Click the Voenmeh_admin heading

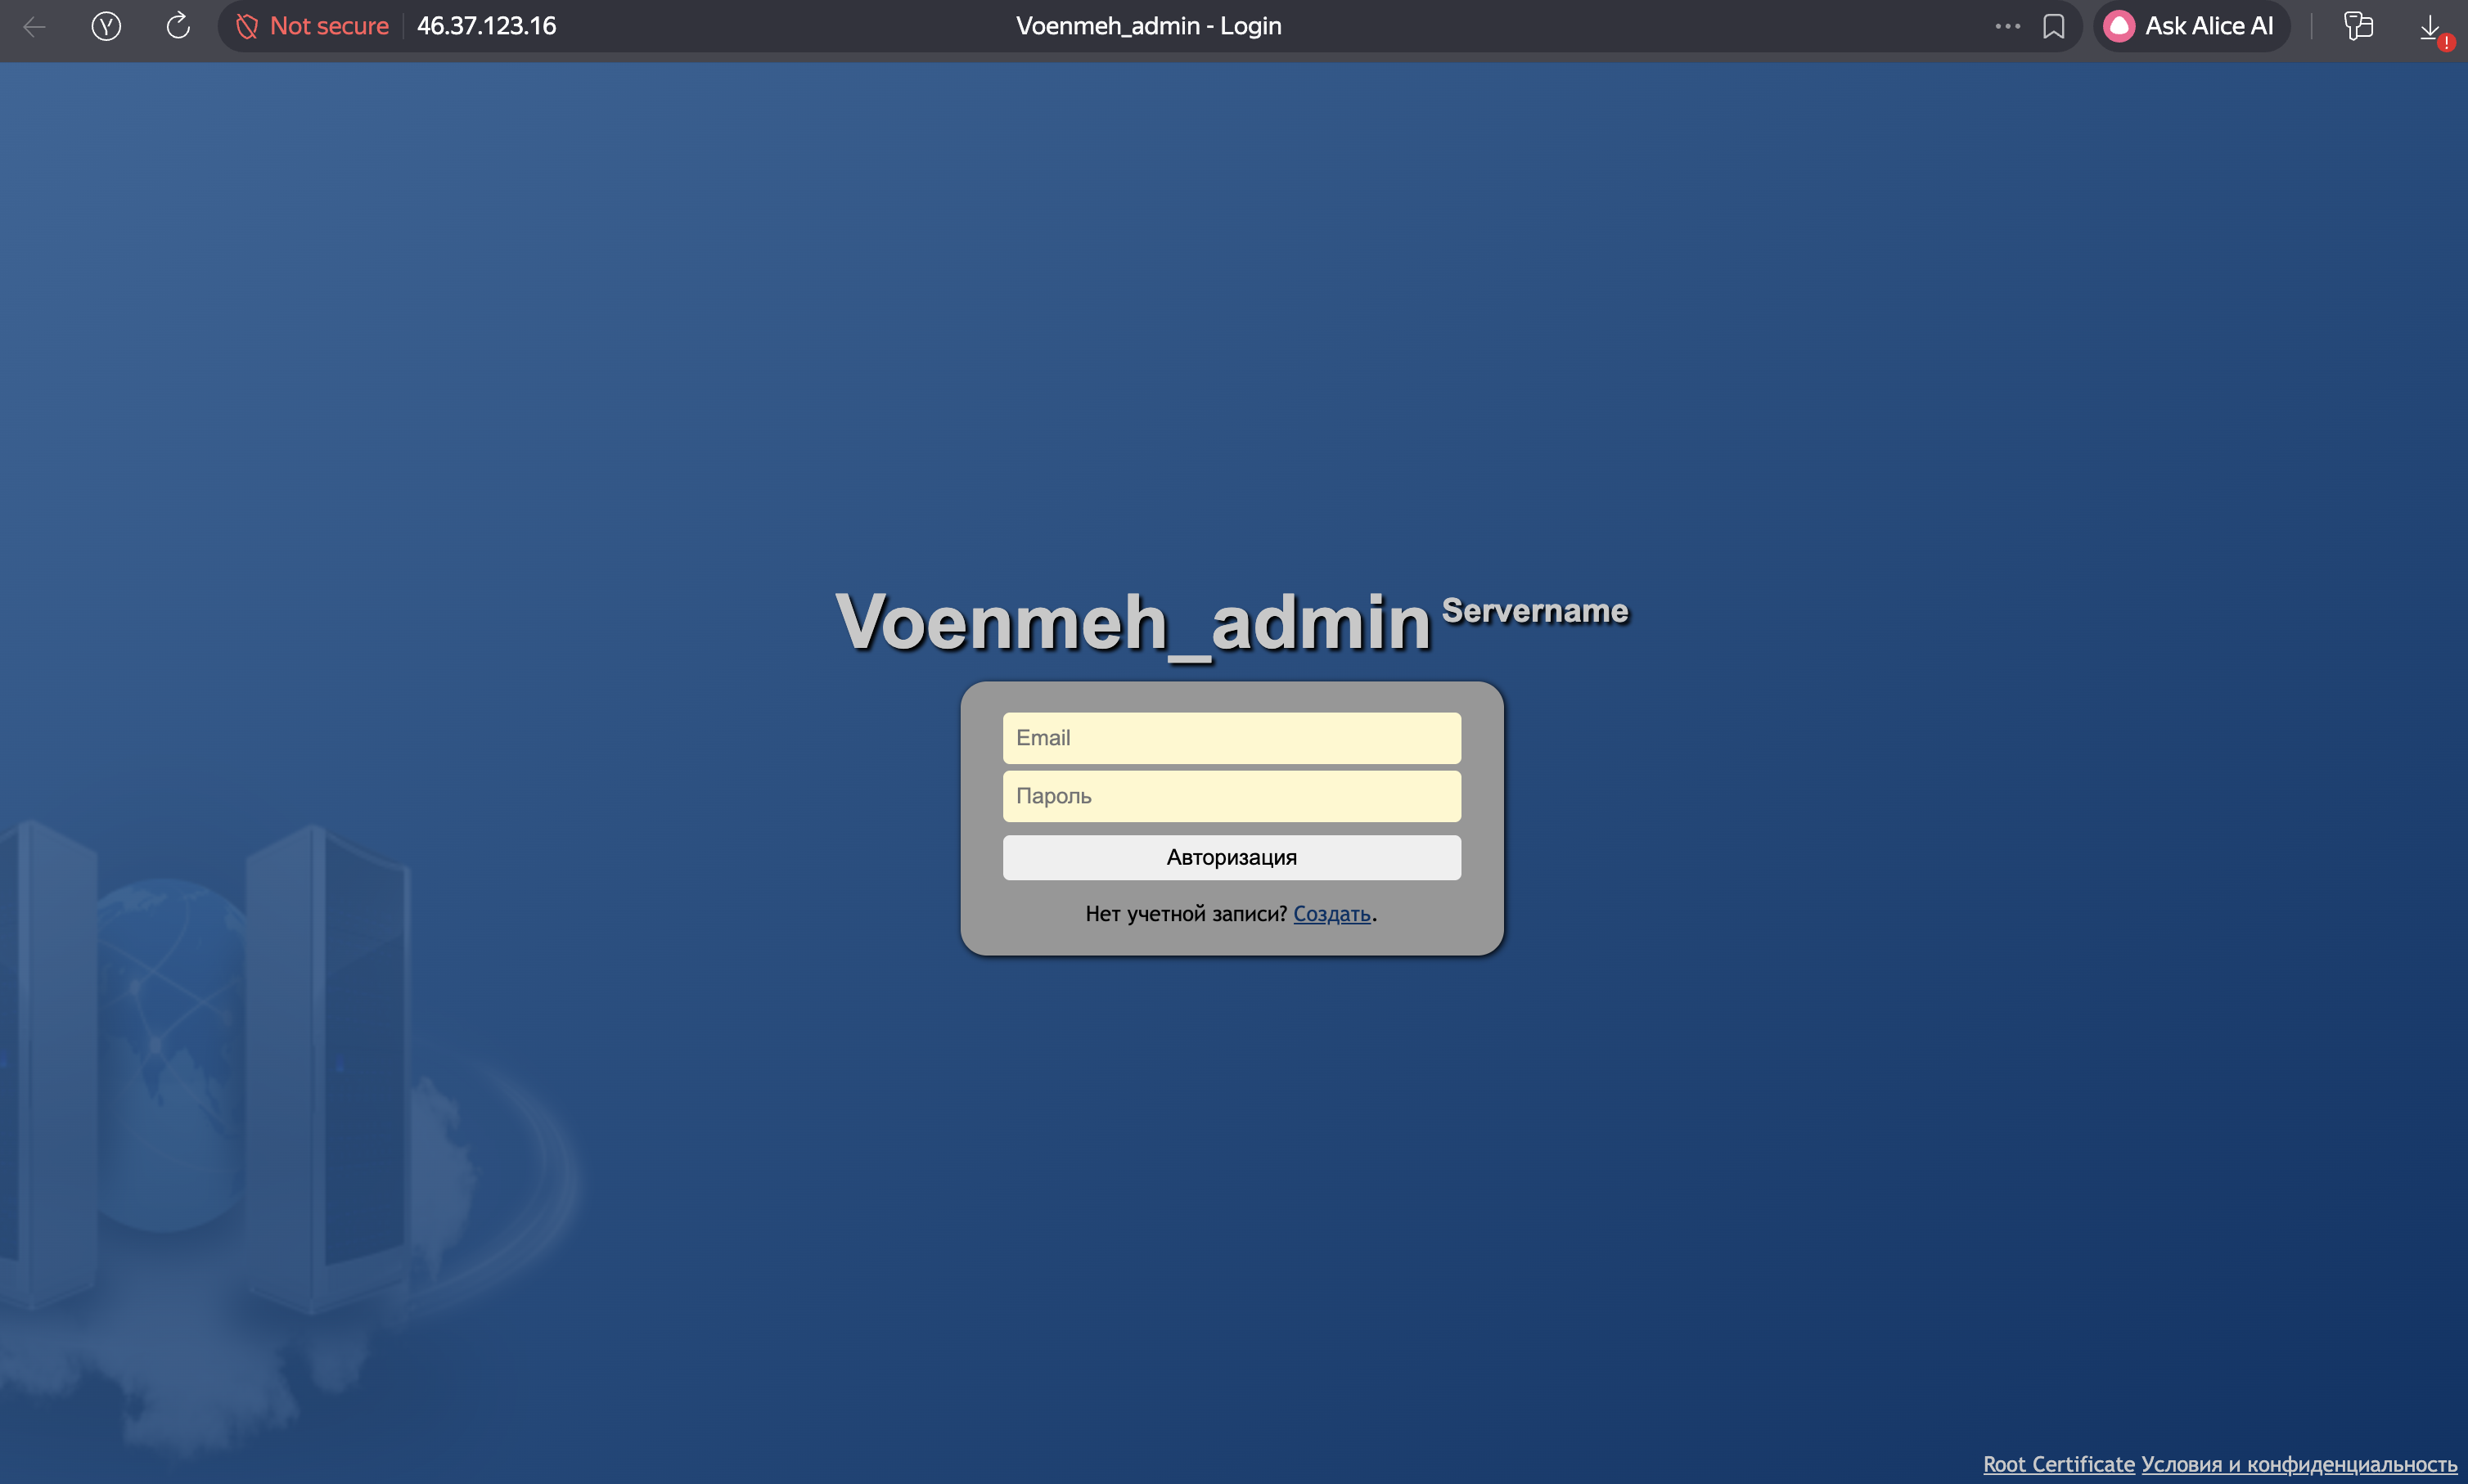[1133, 622]
